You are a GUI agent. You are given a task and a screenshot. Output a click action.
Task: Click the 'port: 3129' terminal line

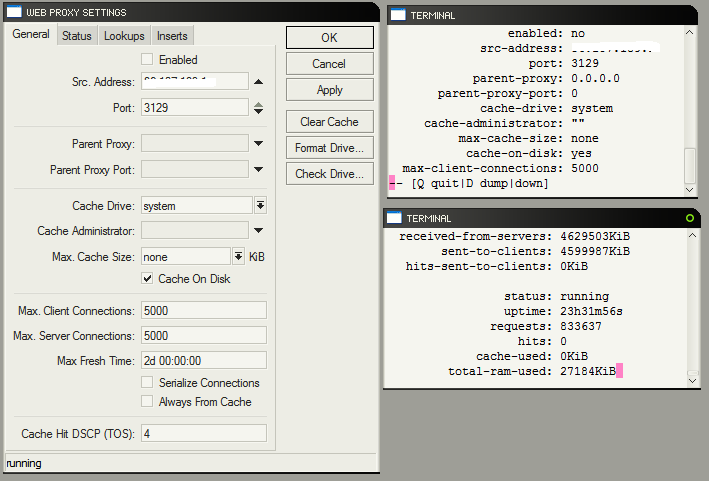564,63
